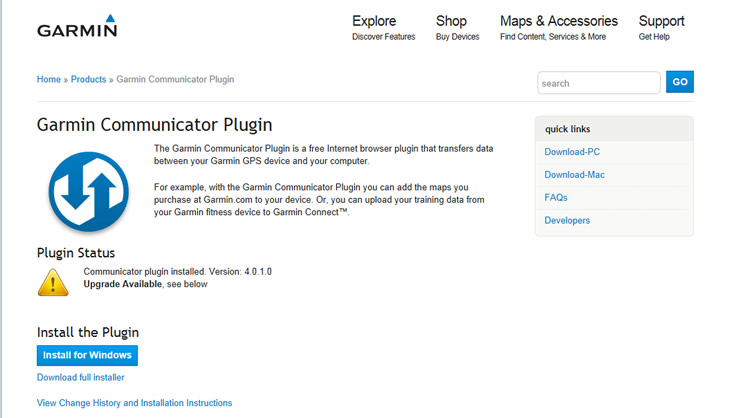This screenshot has width=730, height=418.
Task: Open View Change History and Installation Instructions
Action: point(135,403)
